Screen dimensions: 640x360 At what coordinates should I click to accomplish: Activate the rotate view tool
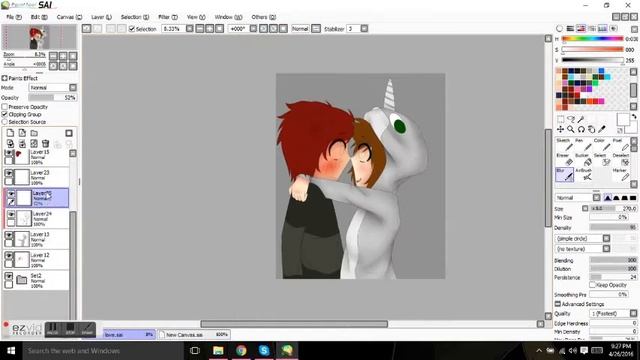click(581, 129)
